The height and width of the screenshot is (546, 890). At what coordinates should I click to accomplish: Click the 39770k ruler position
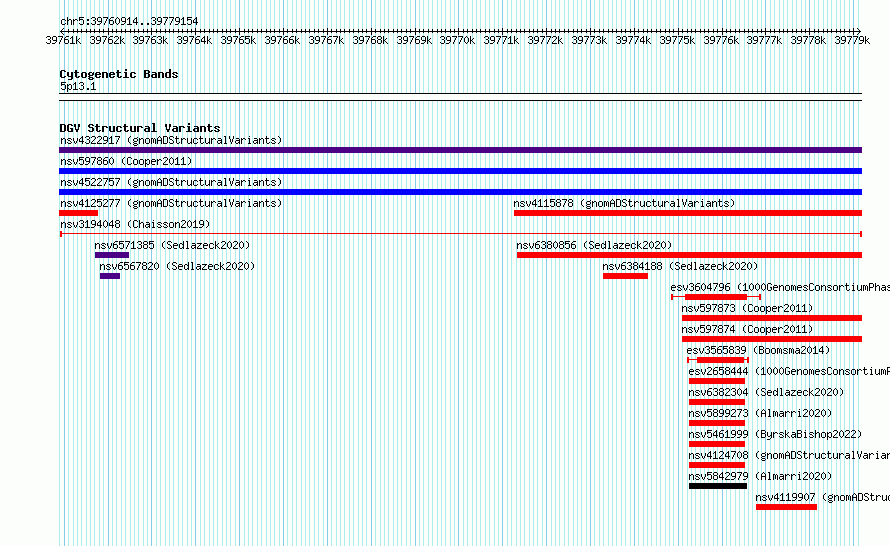(x=457, y=40)
